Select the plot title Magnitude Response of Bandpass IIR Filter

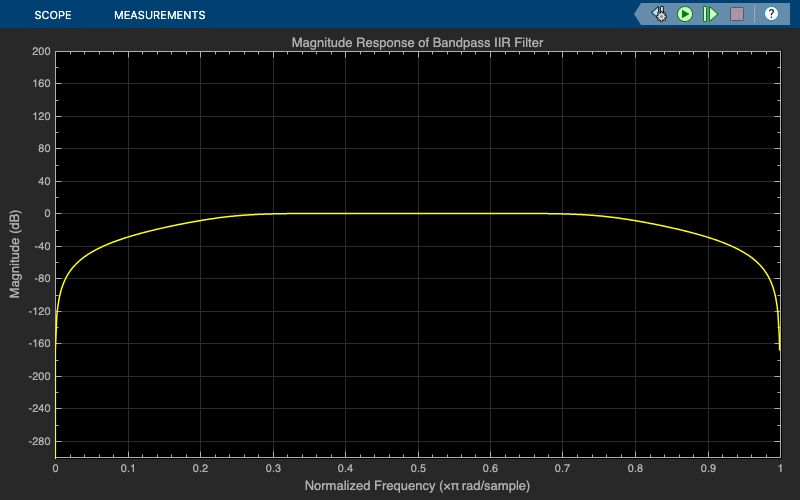pos(417,42)
